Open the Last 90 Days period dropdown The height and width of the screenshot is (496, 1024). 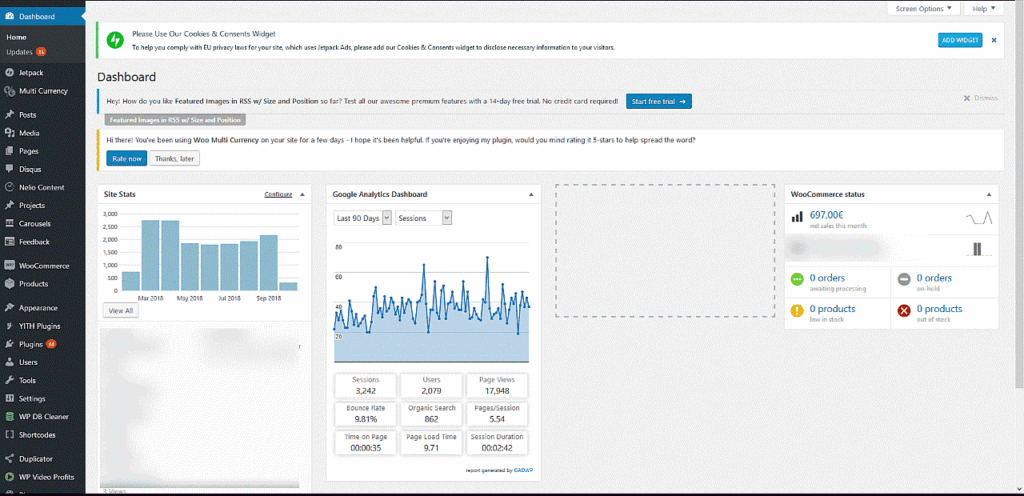362,218
